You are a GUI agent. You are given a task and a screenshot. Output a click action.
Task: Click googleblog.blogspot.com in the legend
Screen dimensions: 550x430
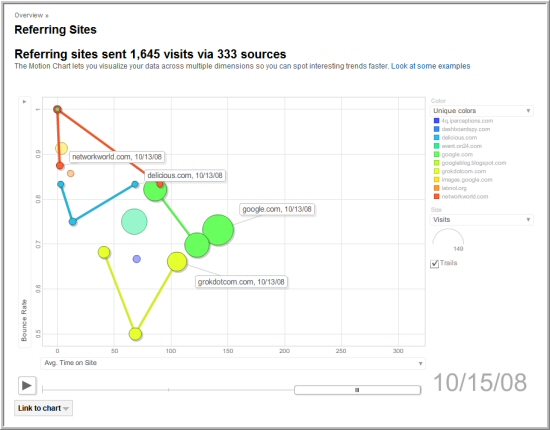point(474,163)
